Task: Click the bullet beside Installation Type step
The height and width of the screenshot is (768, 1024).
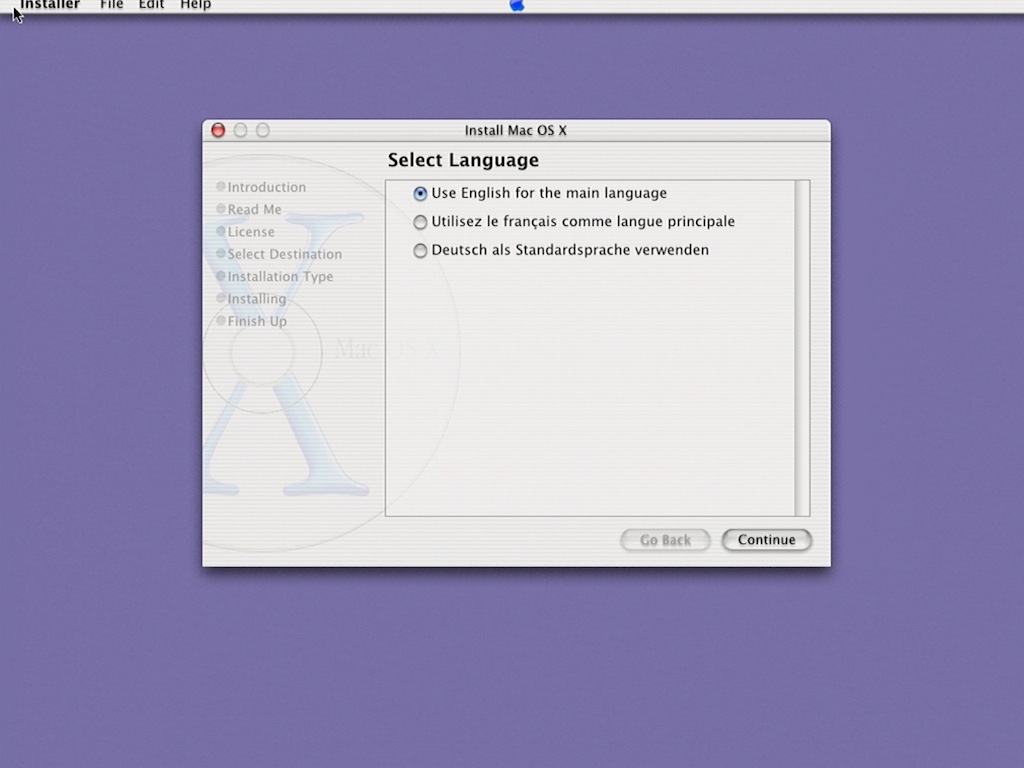Action: pos(221,276)
